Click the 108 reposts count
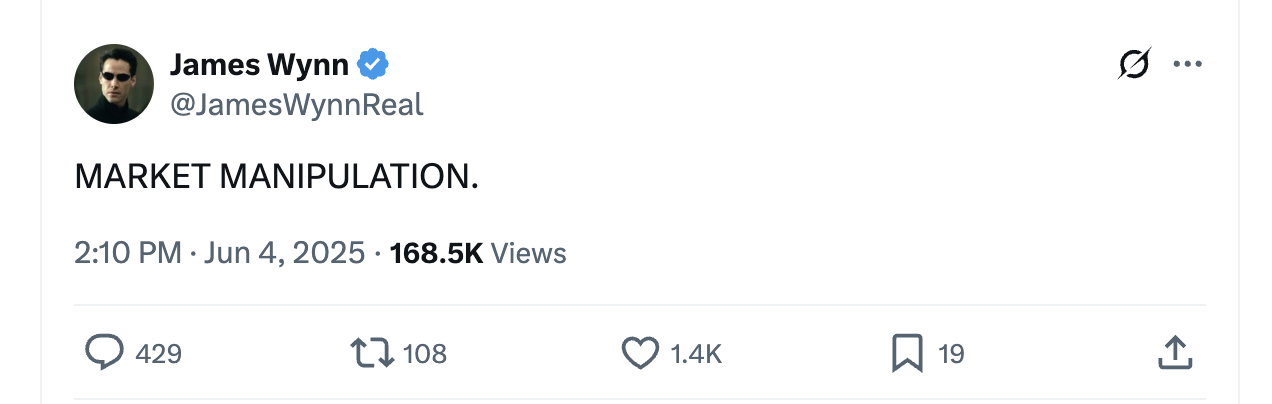Viewport: 1272px width, 404px height. pyautogui.click(x=425, y=354)
